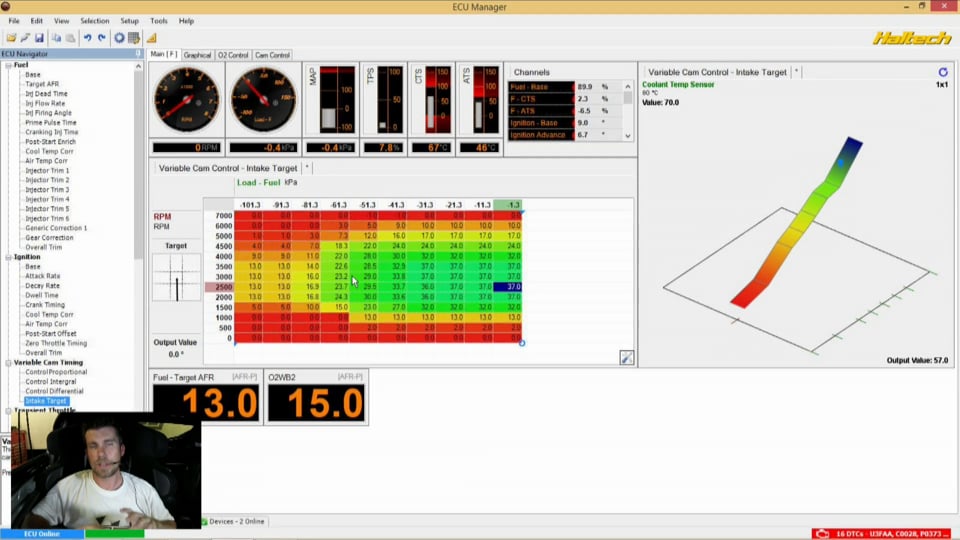
Task: Select Inj Flow Rate tree item
Action: (45, 103)
